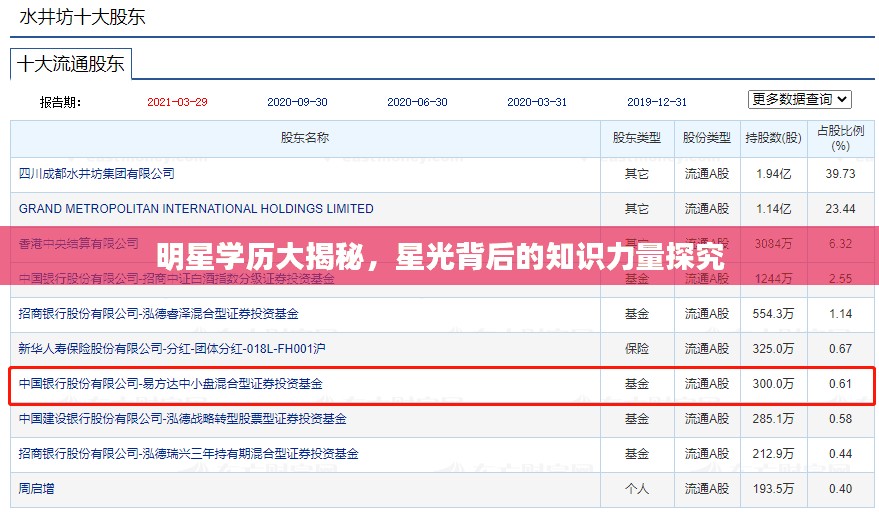Open 中国银行-易方达中小盘混合型证券投资基金 link
879x512 pixels.
click(x=170, y=384)
